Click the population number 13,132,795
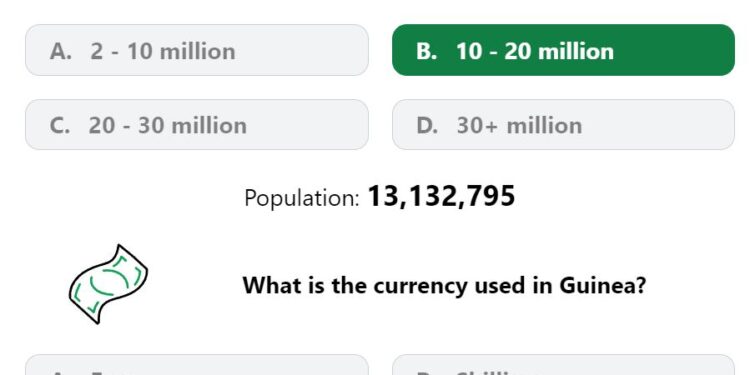Viewport: 750px width, 375px height. coord(441,196)
